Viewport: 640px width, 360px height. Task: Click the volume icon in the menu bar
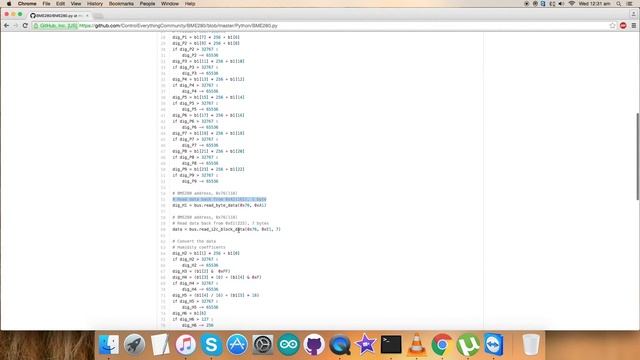(561, 4)
